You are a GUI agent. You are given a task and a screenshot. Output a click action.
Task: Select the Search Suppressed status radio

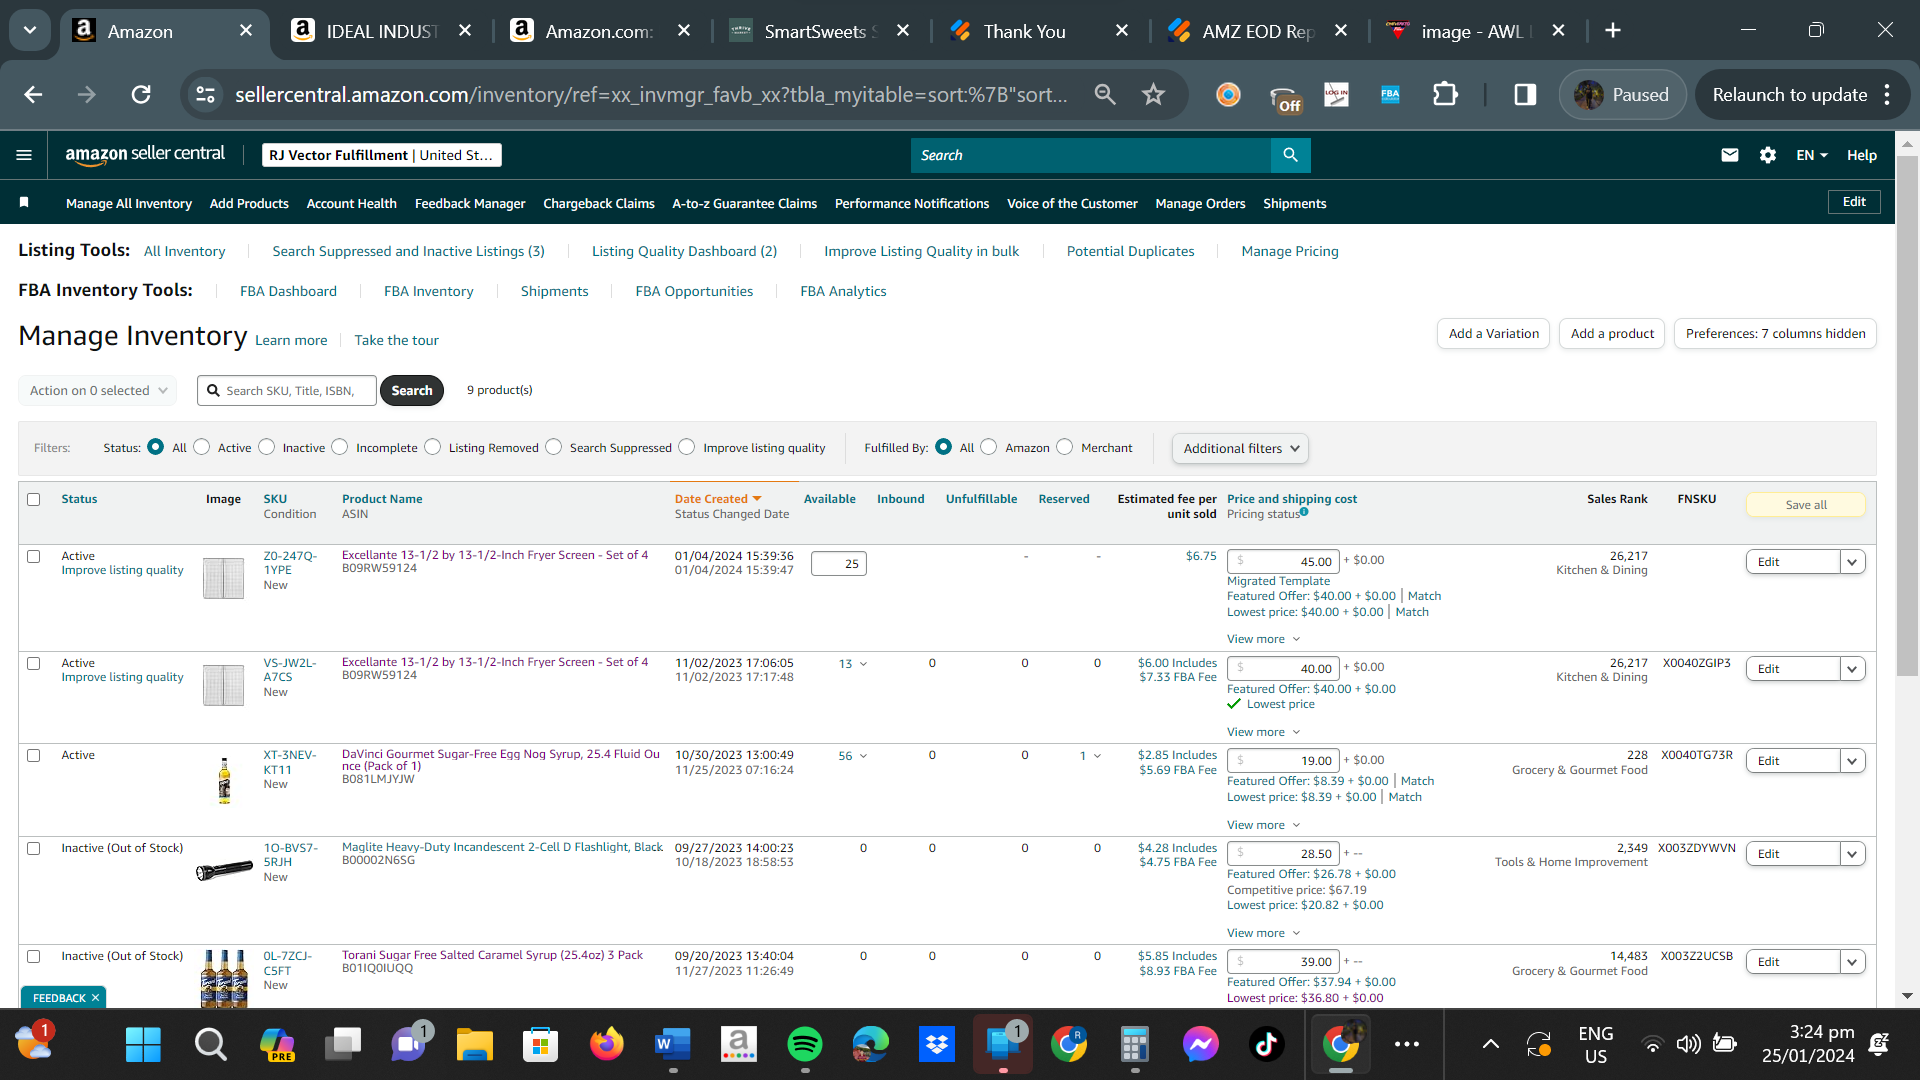(554, 447)
